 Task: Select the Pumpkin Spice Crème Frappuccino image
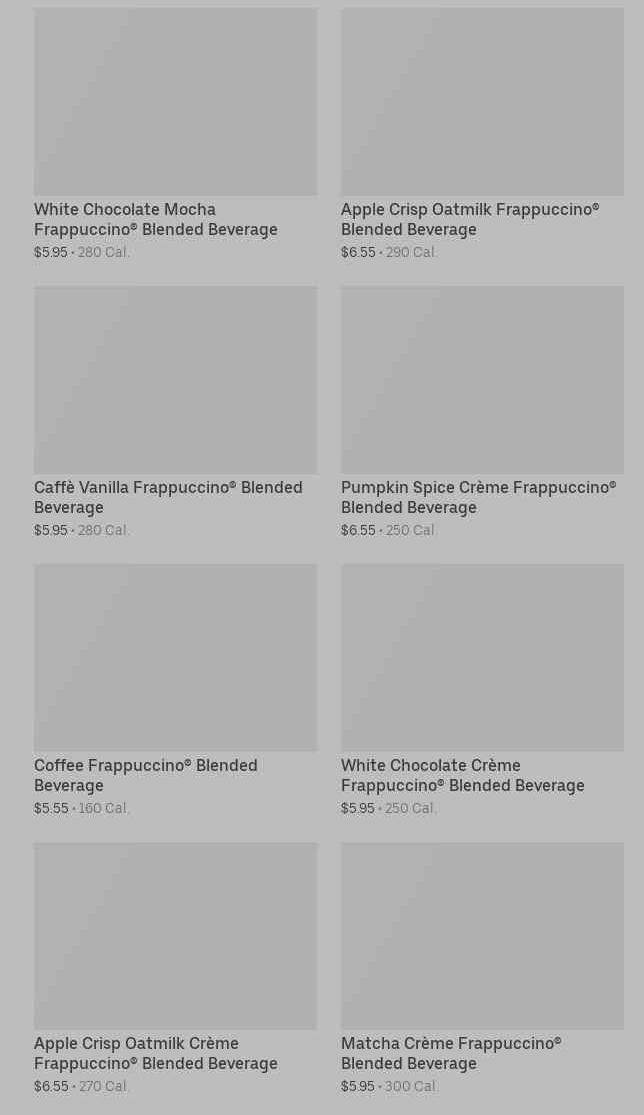pyautogui.click(x=482, y=380)
